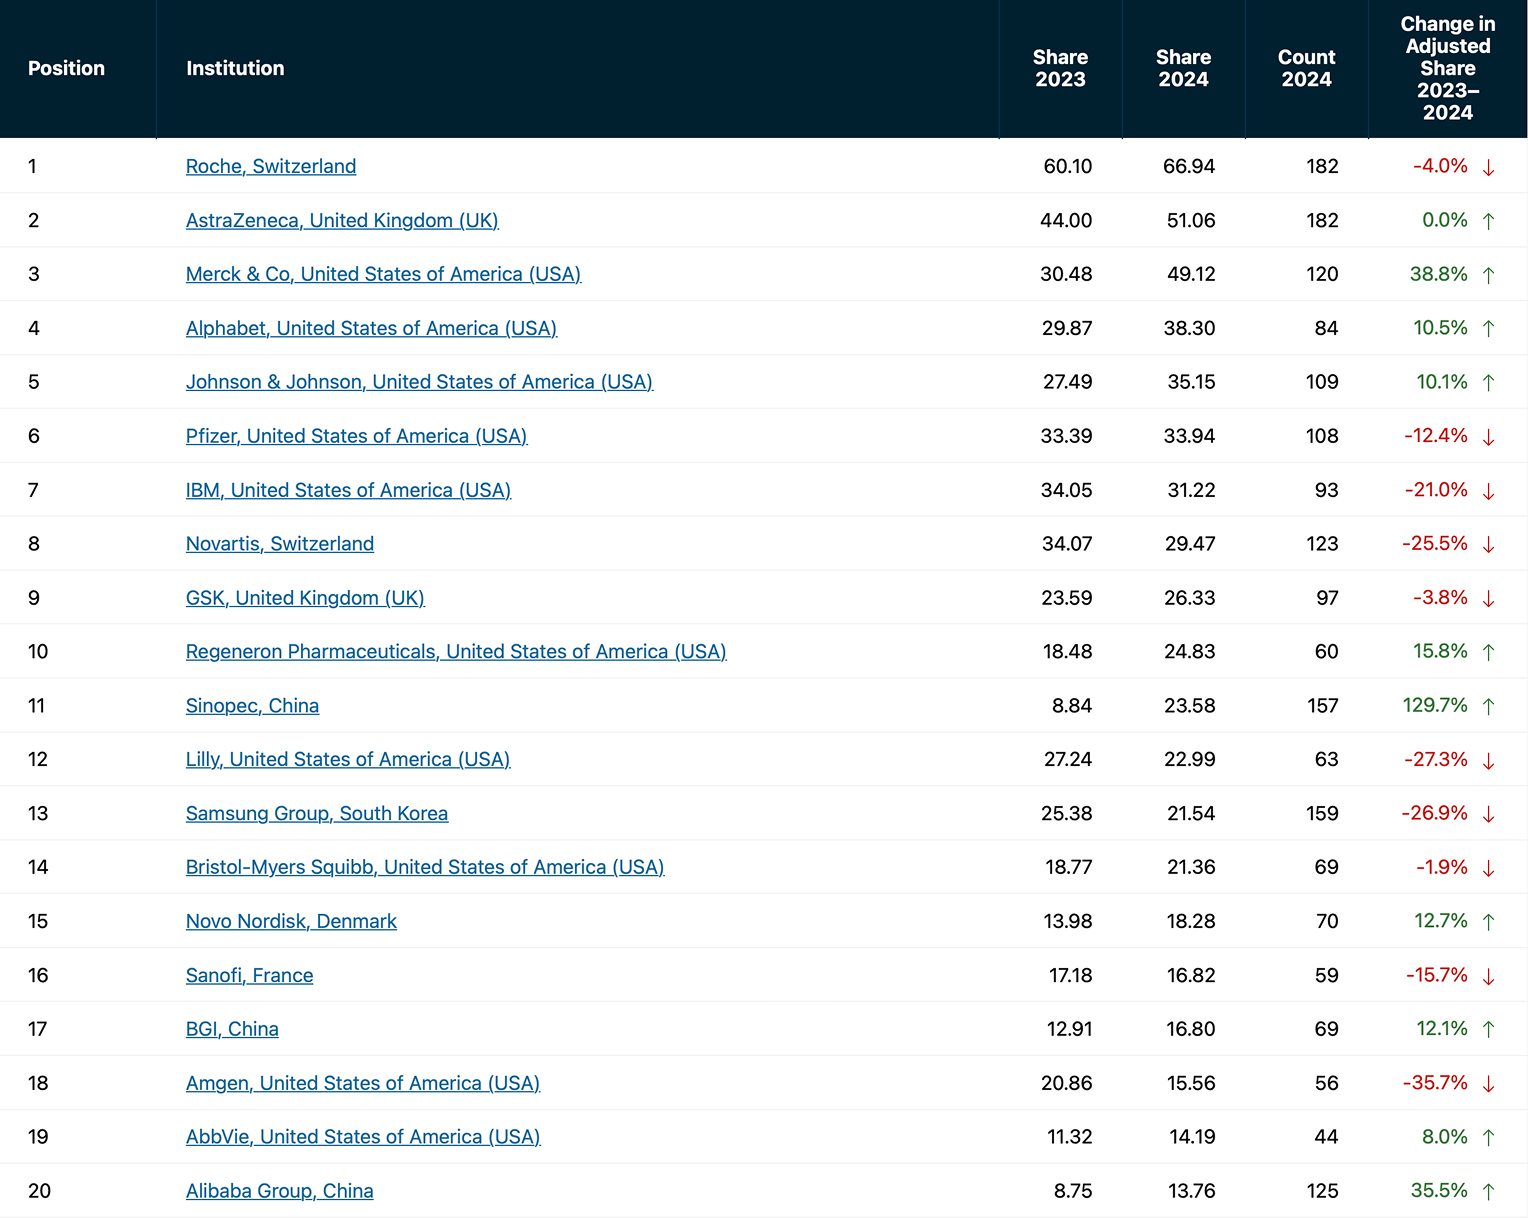The height and width of the screenshot is (1218, 1528).
Task: Open the Novo Nordisk, Denmark link
Action: tap(291, 921)
